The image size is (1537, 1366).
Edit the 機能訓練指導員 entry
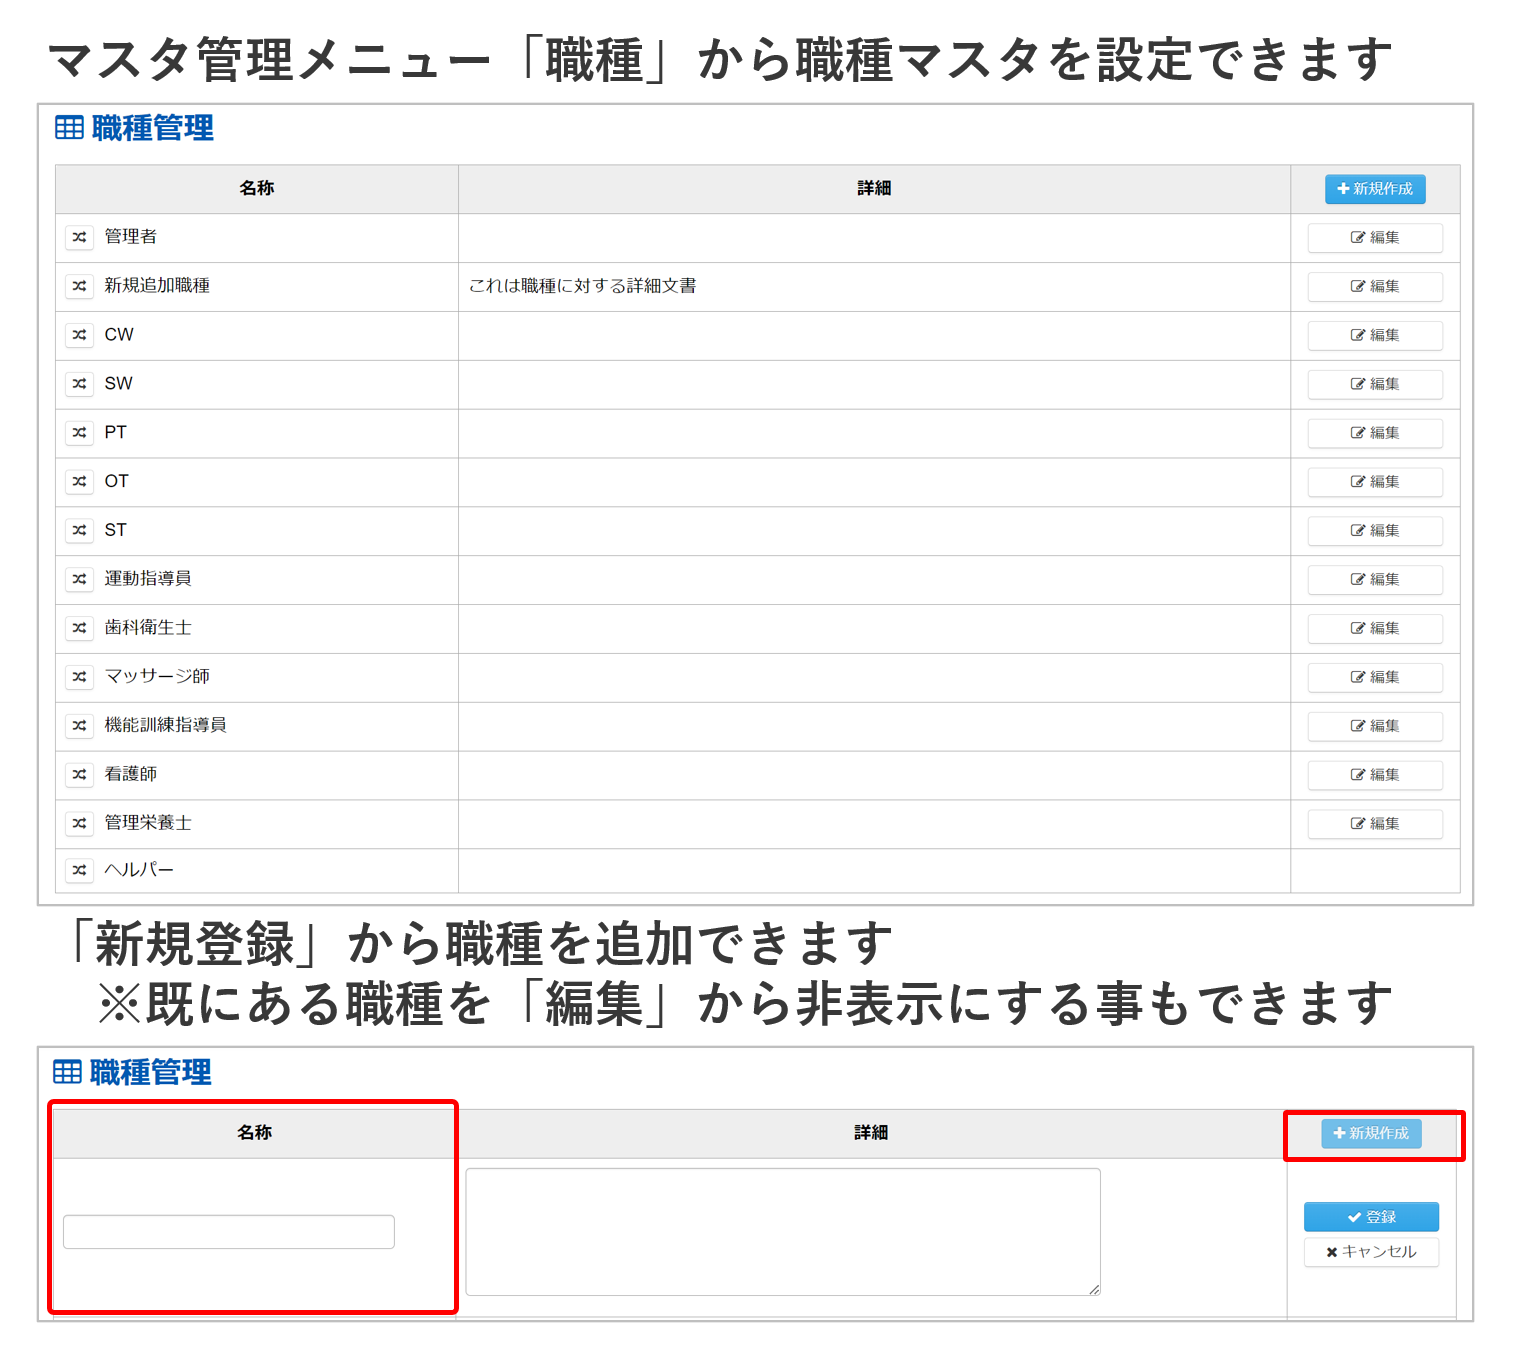point(1374,726)
